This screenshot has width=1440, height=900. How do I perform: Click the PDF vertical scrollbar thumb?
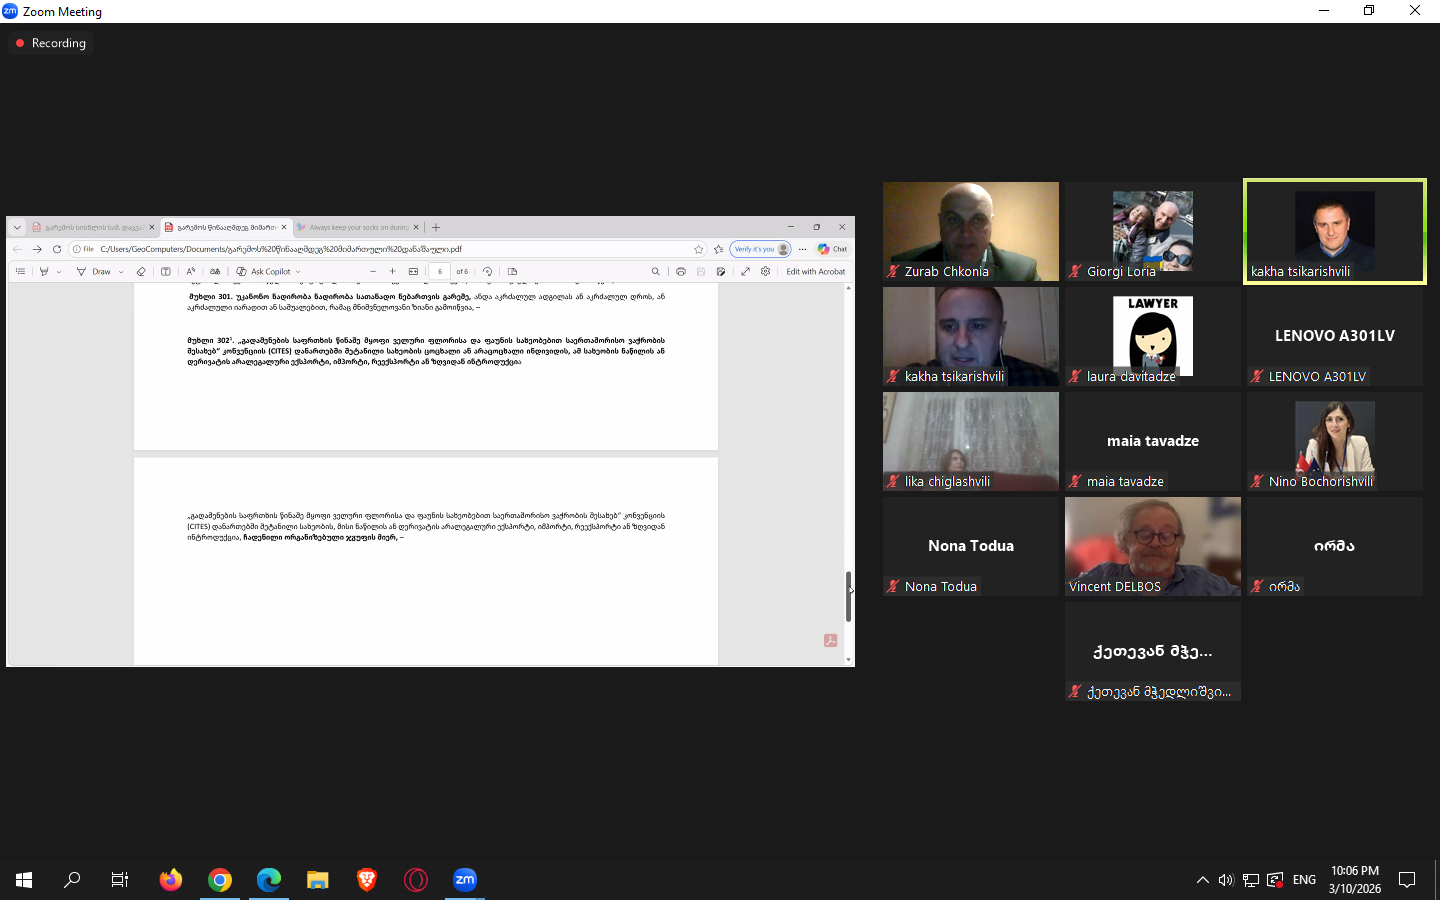click(x=848, y=596)
